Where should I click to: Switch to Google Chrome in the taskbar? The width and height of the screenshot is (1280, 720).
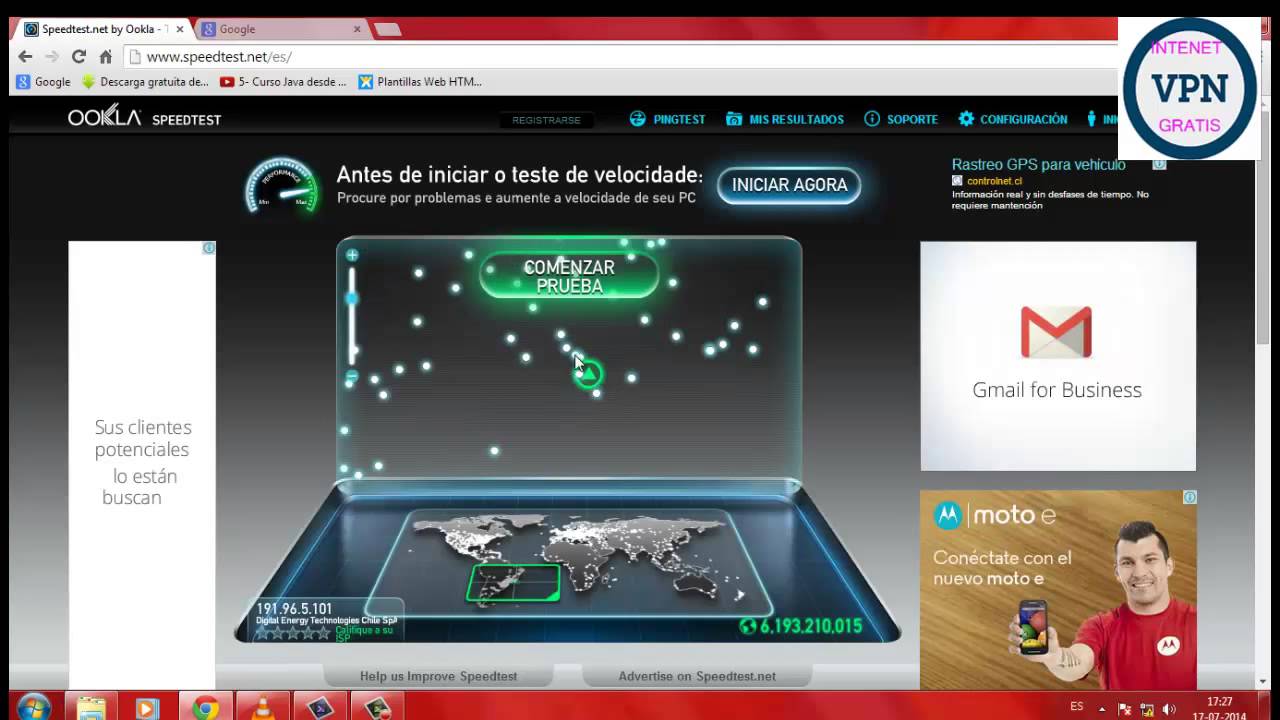click(x=206, y=707)
